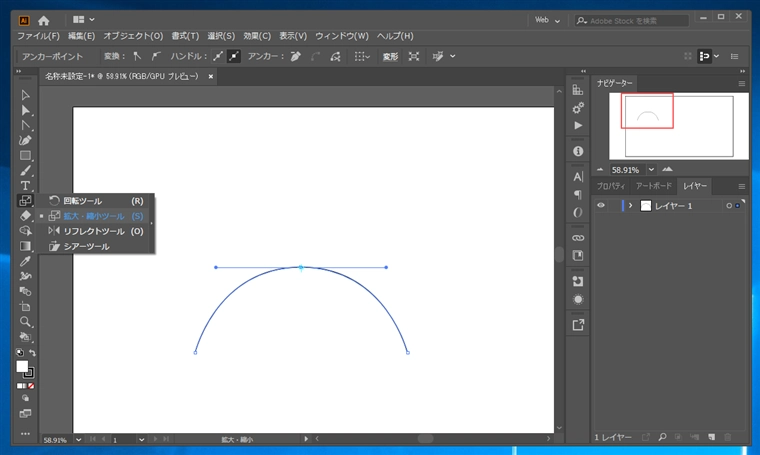Open the Edit Toolbar three dots

click(25, 434)
